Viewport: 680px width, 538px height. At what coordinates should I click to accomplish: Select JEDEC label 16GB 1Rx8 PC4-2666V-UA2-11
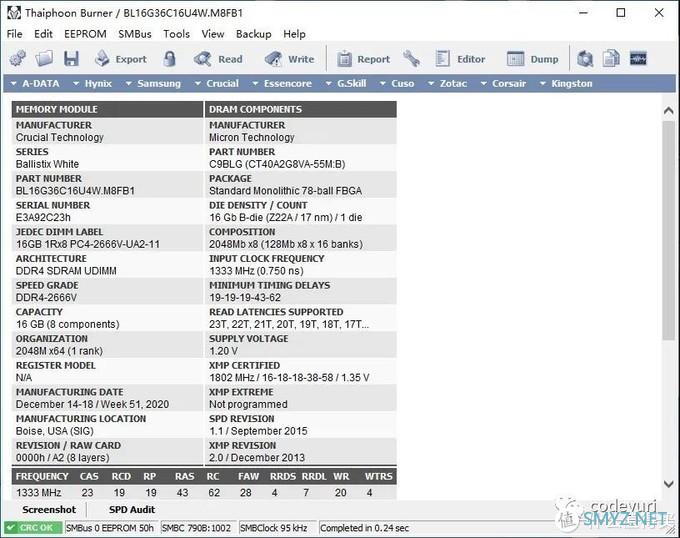tap(88, 244)
